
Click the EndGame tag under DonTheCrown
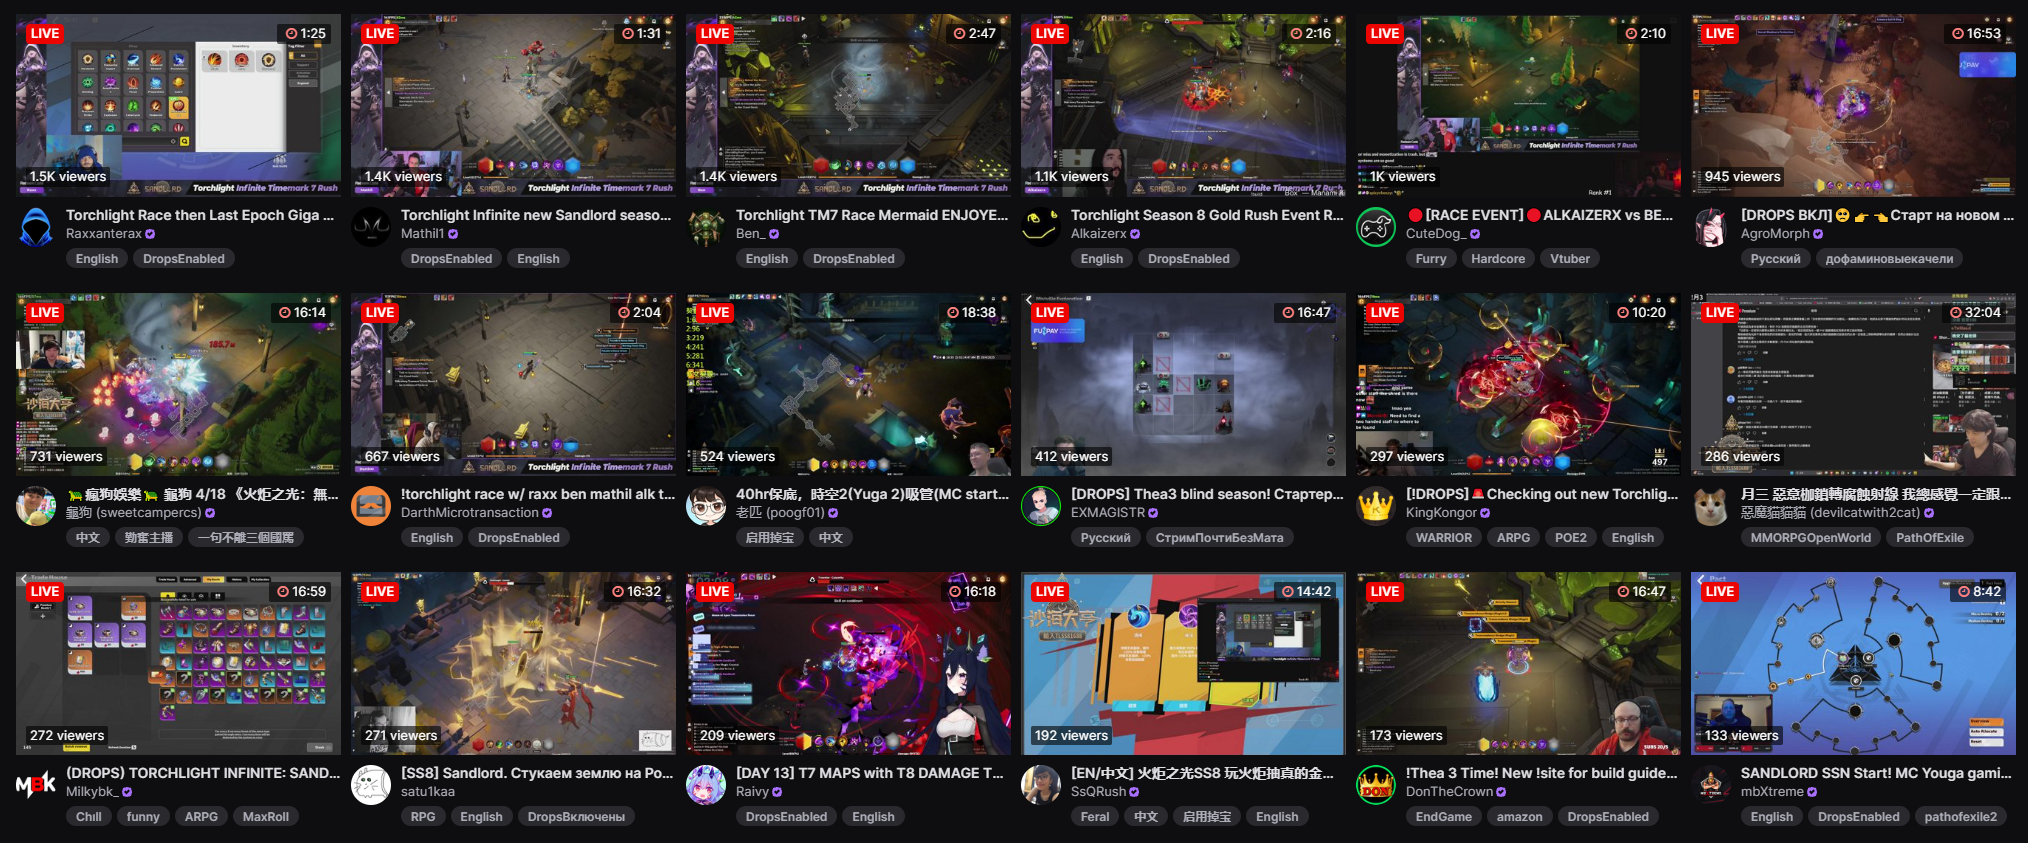pyautogui.click(x=1443, y=816)
